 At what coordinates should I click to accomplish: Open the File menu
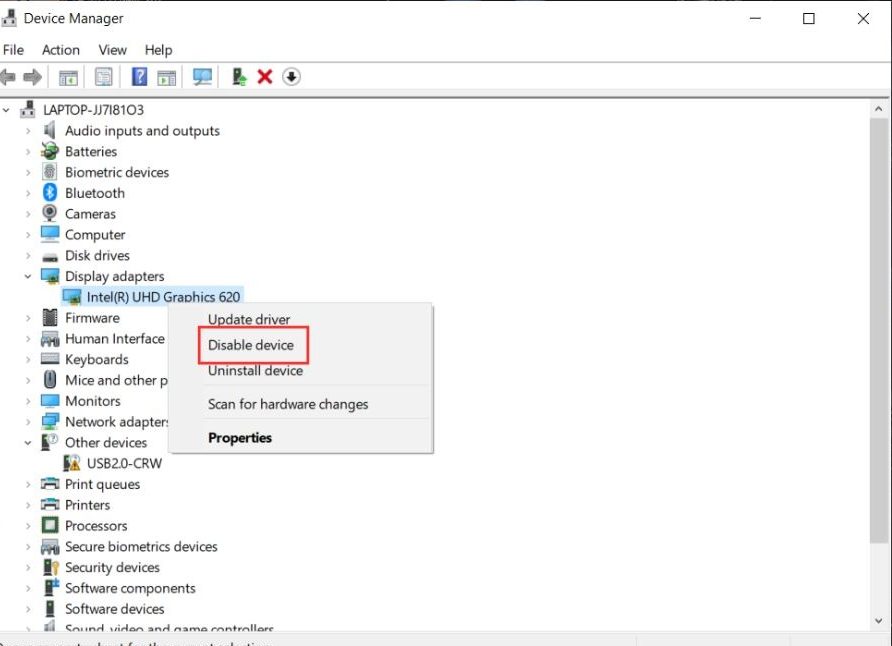coord(13,50)
